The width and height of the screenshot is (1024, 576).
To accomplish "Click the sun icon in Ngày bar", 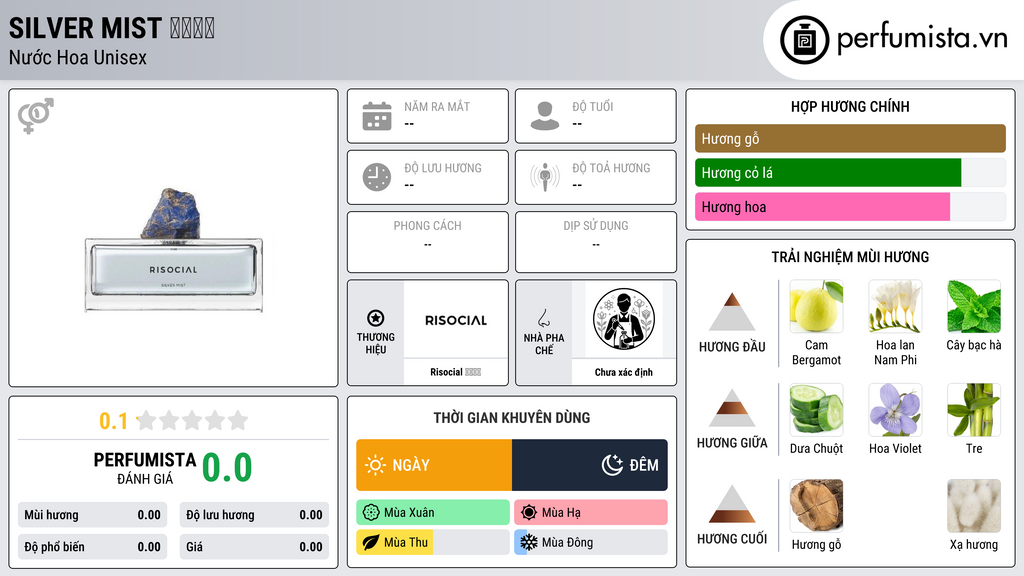I will click(376, 465).
